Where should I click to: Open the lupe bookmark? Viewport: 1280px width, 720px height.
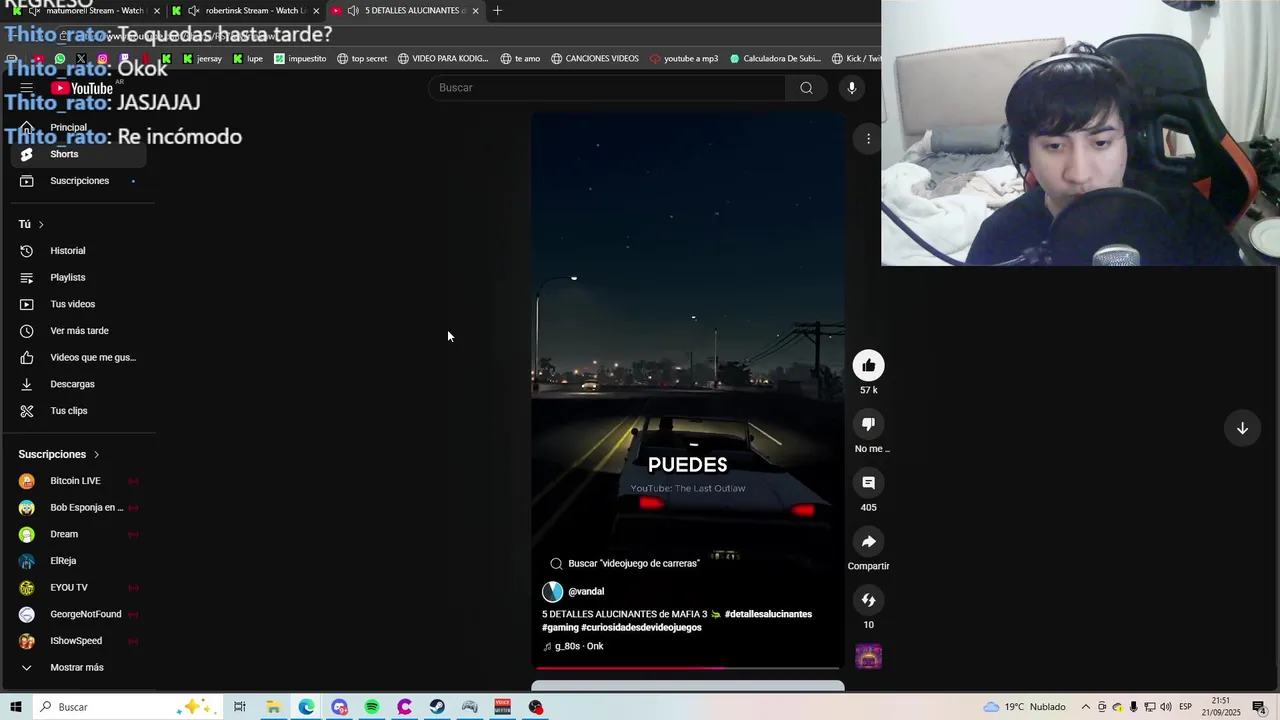pos(248,59)
